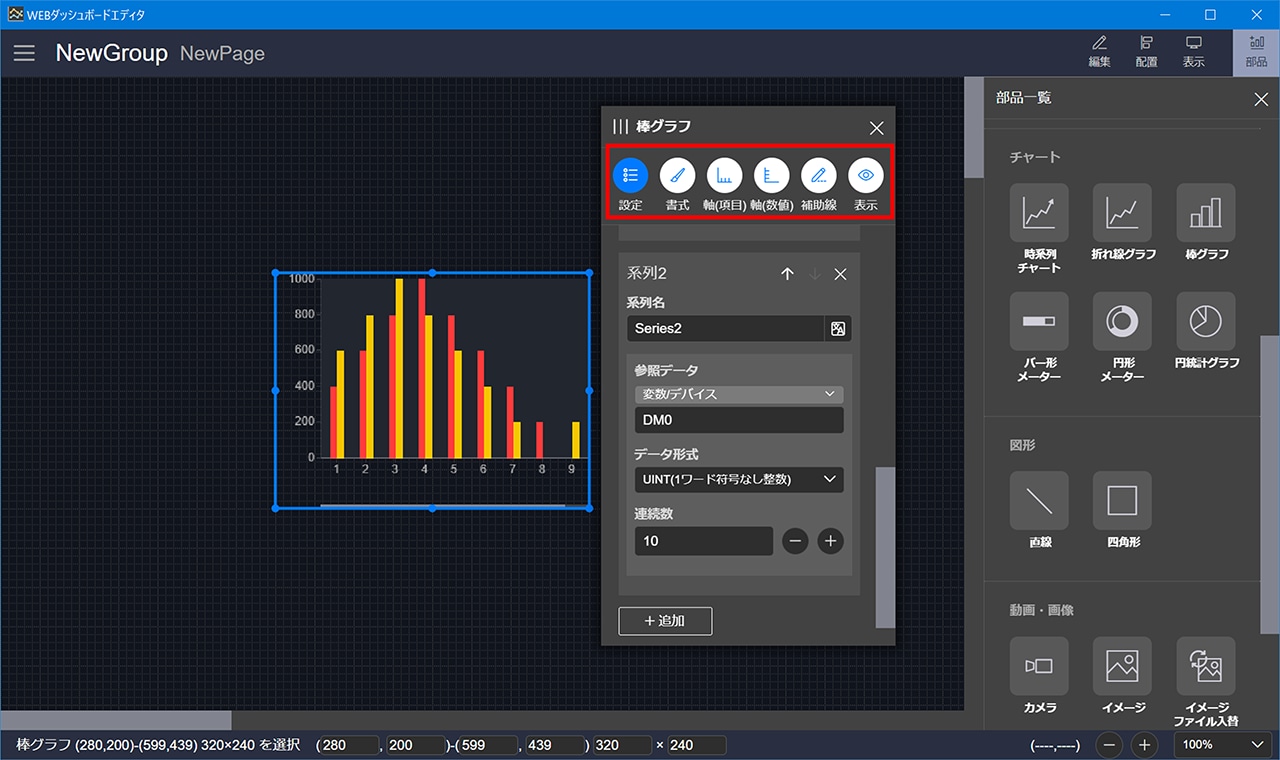The image size is (1280, 760).
Task: Choose the バー形メーター part
Action: click(1039, 321)
